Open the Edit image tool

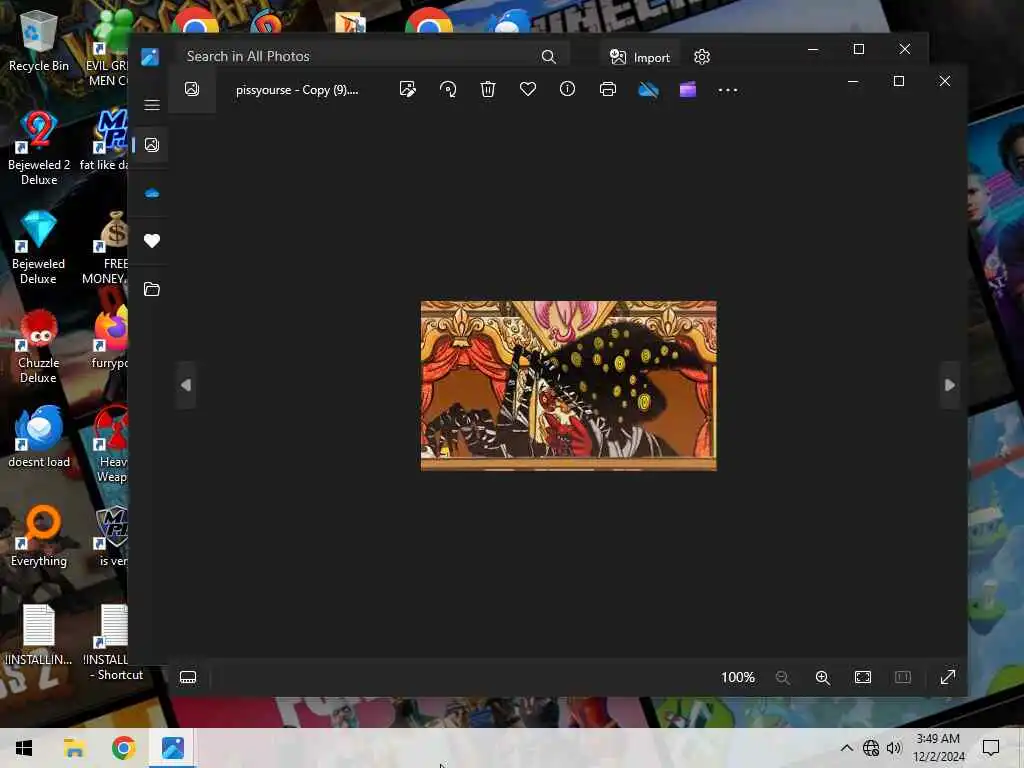click(x=408, y=89)
